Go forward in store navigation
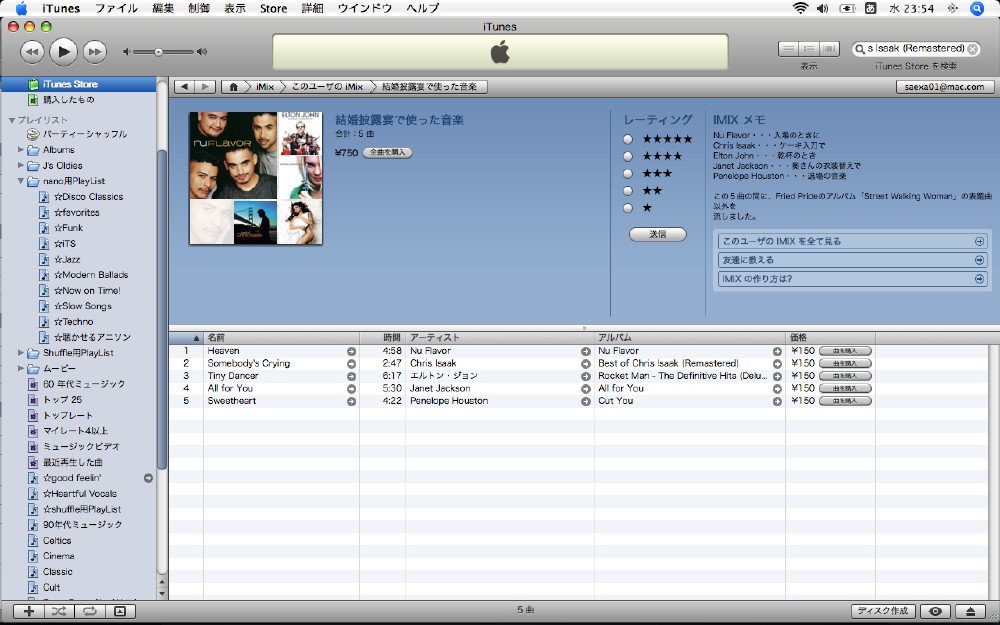Screen dimensions: 1000x625 coord(205,87)
